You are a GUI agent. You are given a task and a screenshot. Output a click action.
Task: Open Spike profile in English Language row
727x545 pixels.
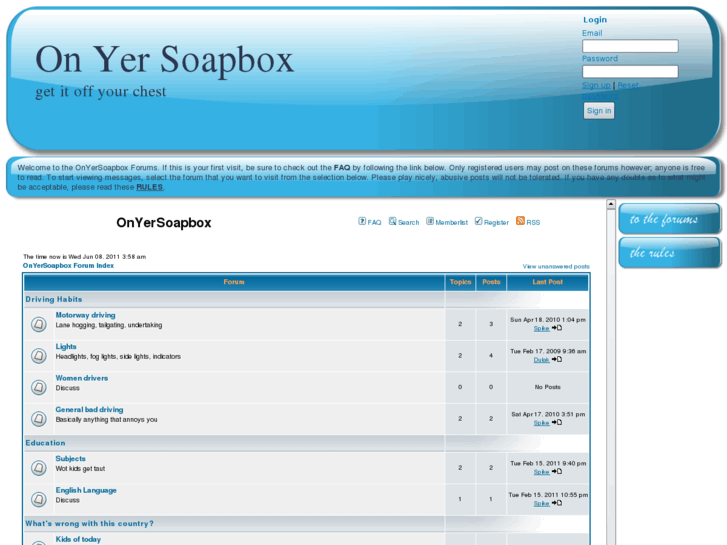(x=541, y=504)
